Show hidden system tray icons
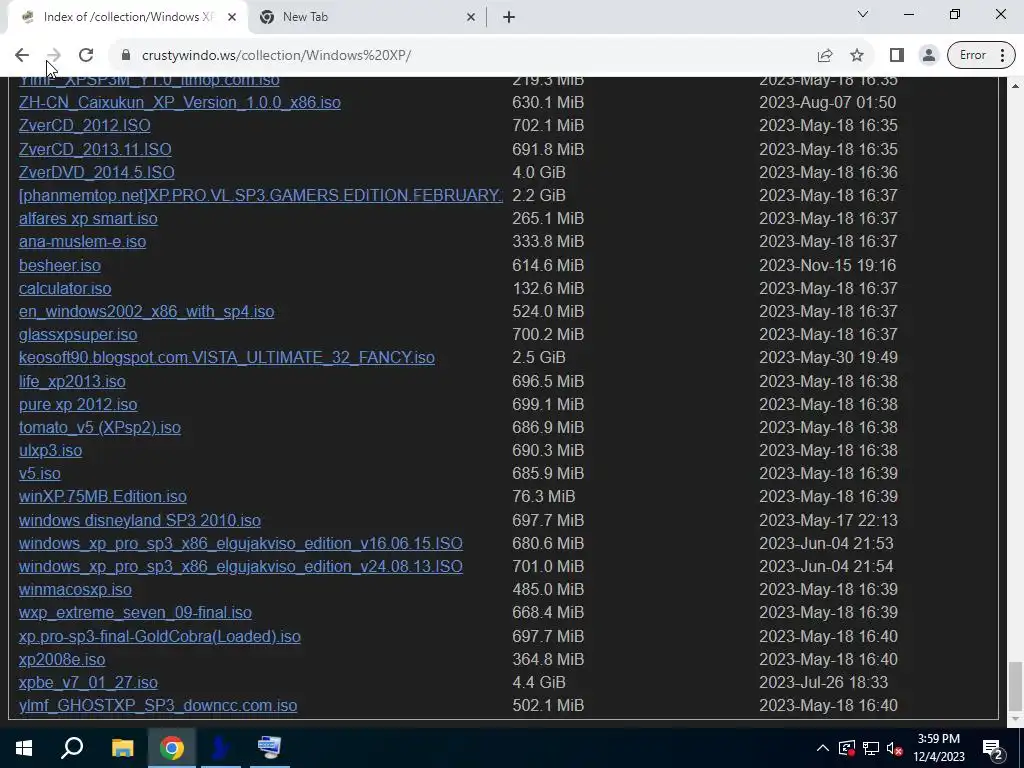 click(823, 748)
